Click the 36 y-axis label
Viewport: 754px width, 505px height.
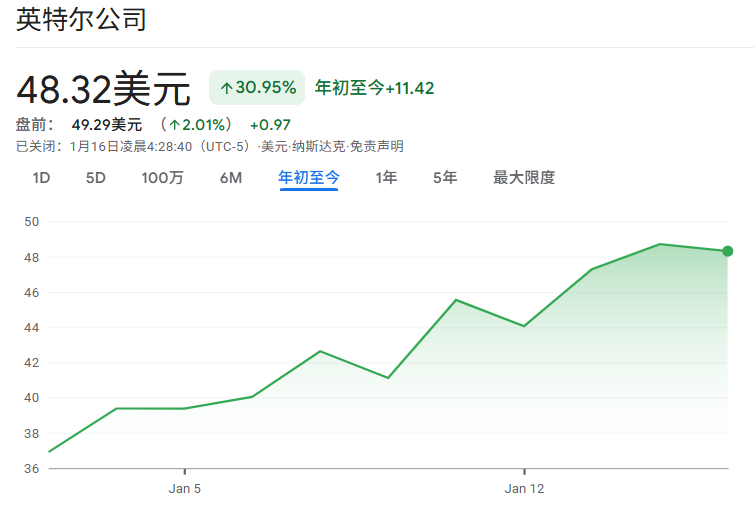32,468
